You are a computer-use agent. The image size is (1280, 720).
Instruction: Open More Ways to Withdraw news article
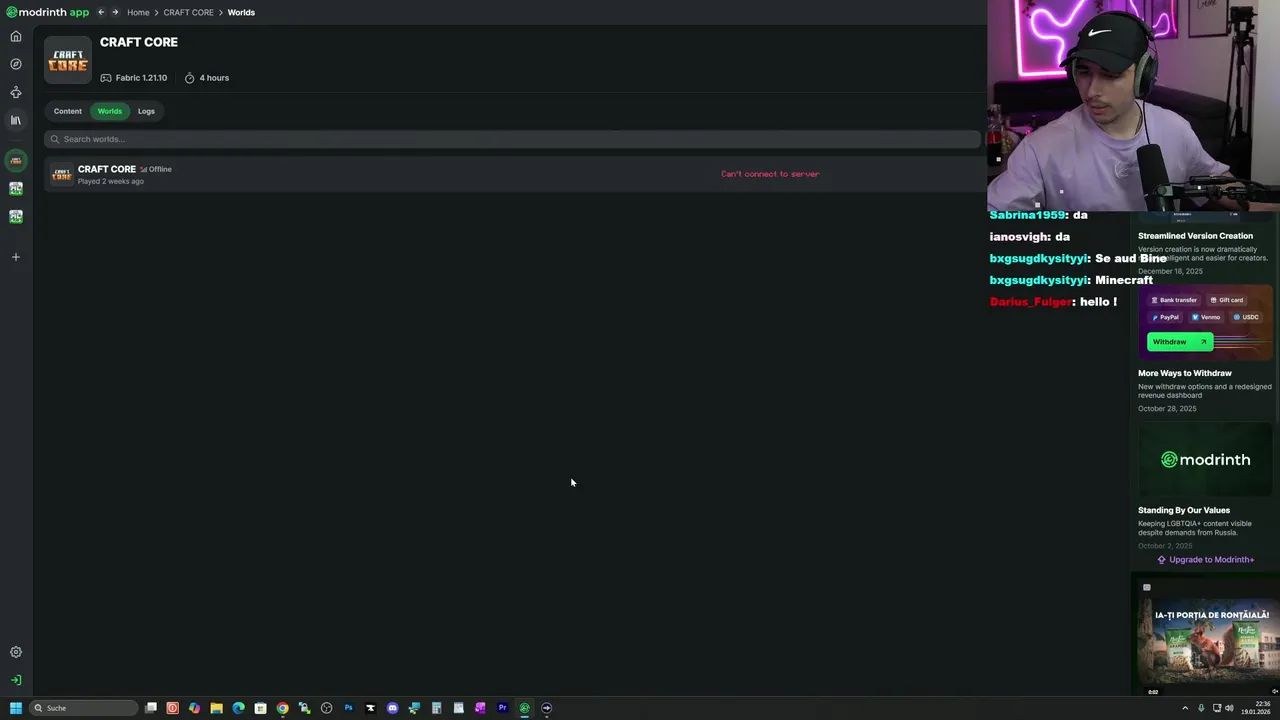click(1185, 373)
